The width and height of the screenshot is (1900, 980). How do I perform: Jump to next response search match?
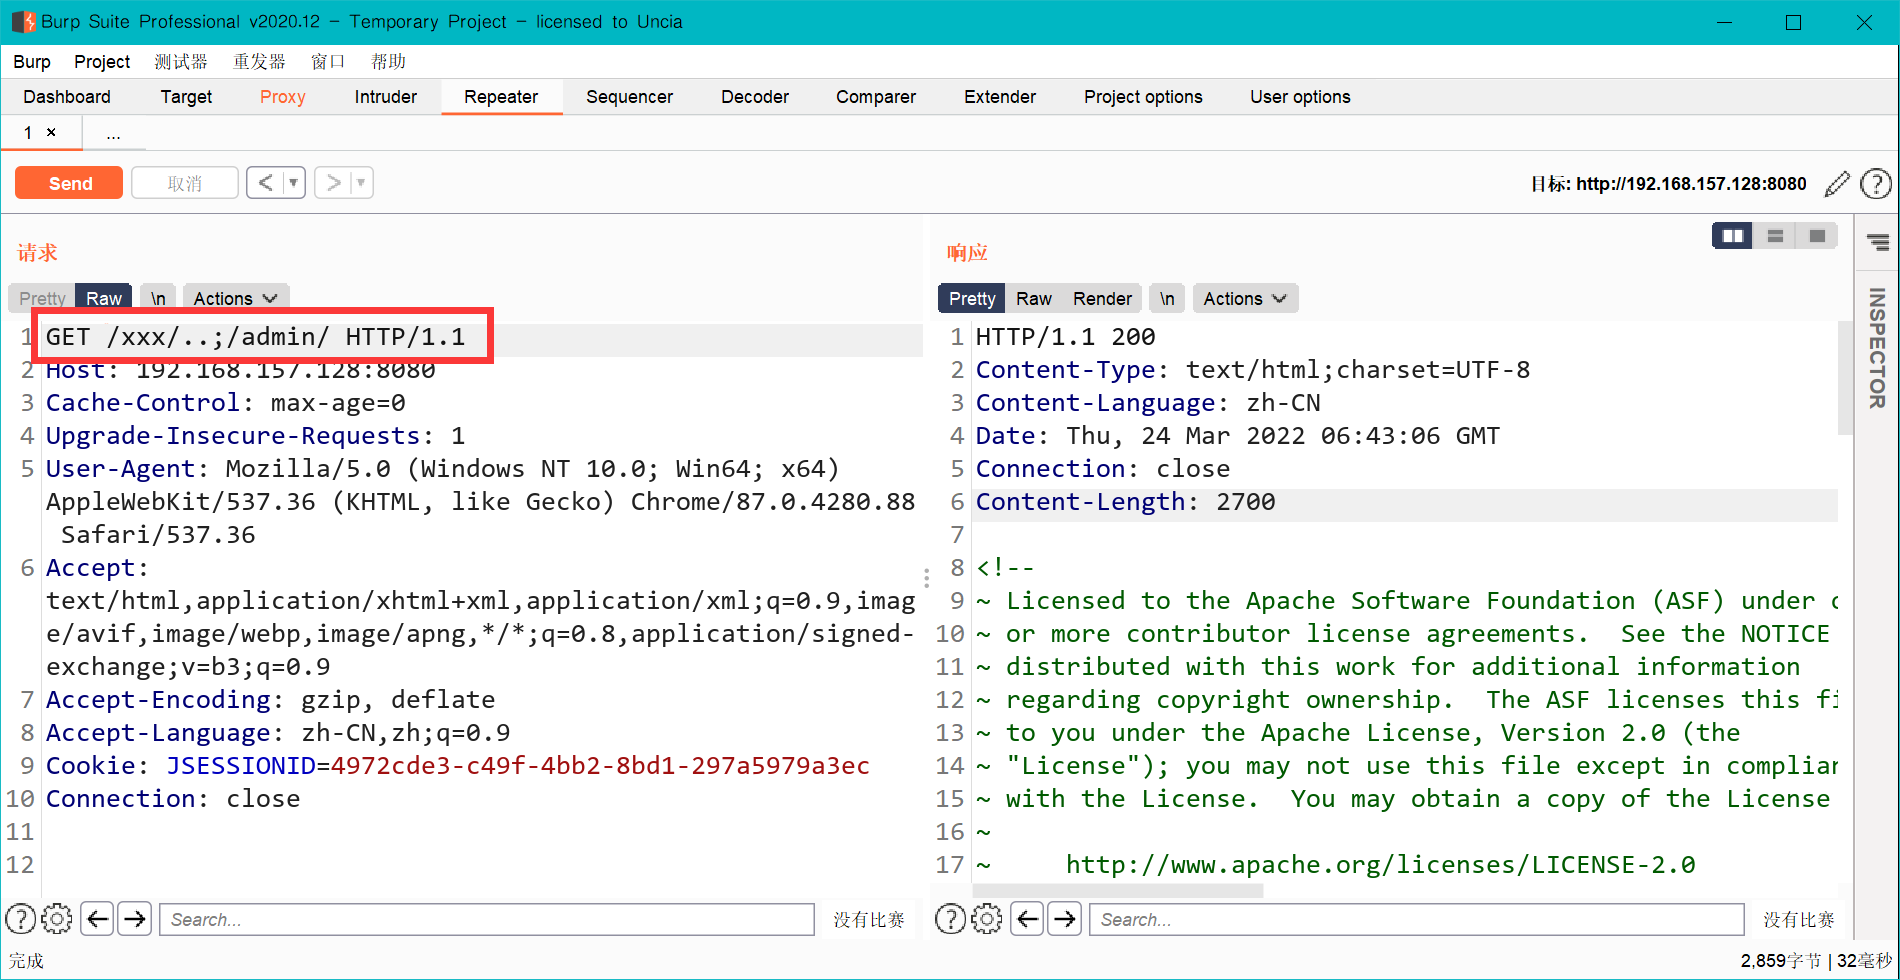[1064, 918]
